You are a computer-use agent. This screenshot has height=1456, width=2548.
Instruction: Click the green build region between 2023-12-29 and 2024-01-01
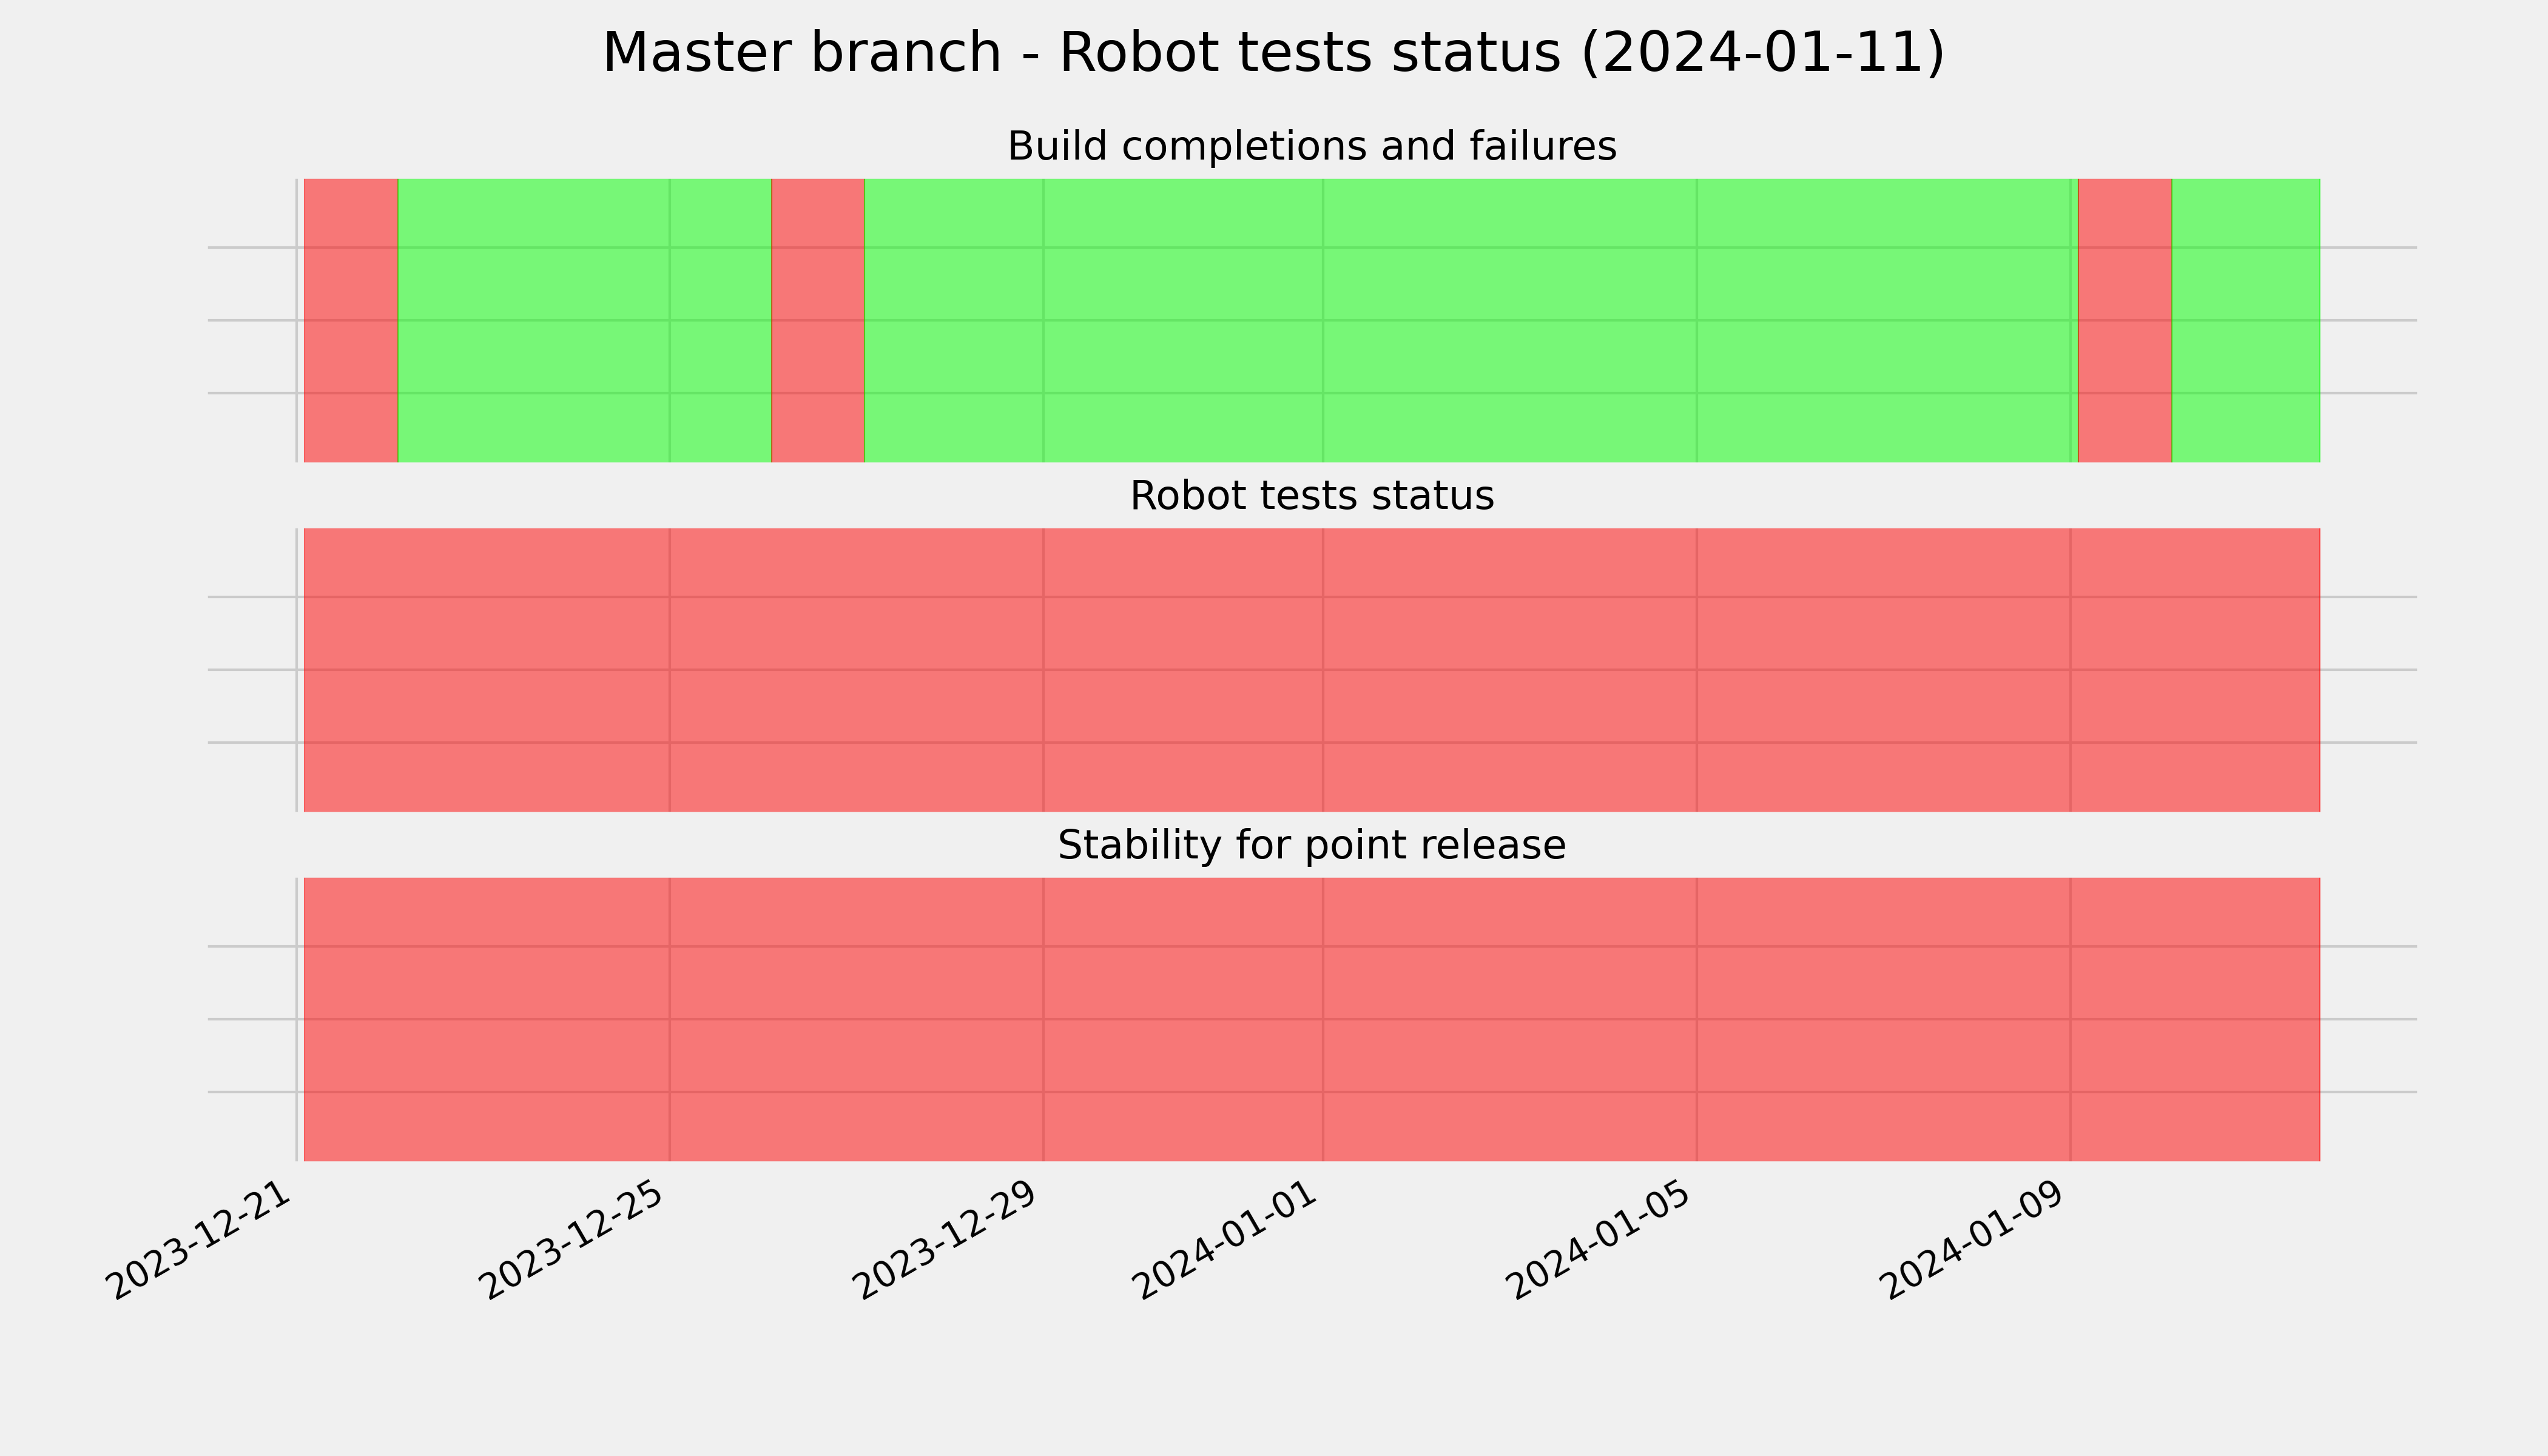coord(1183,320)
